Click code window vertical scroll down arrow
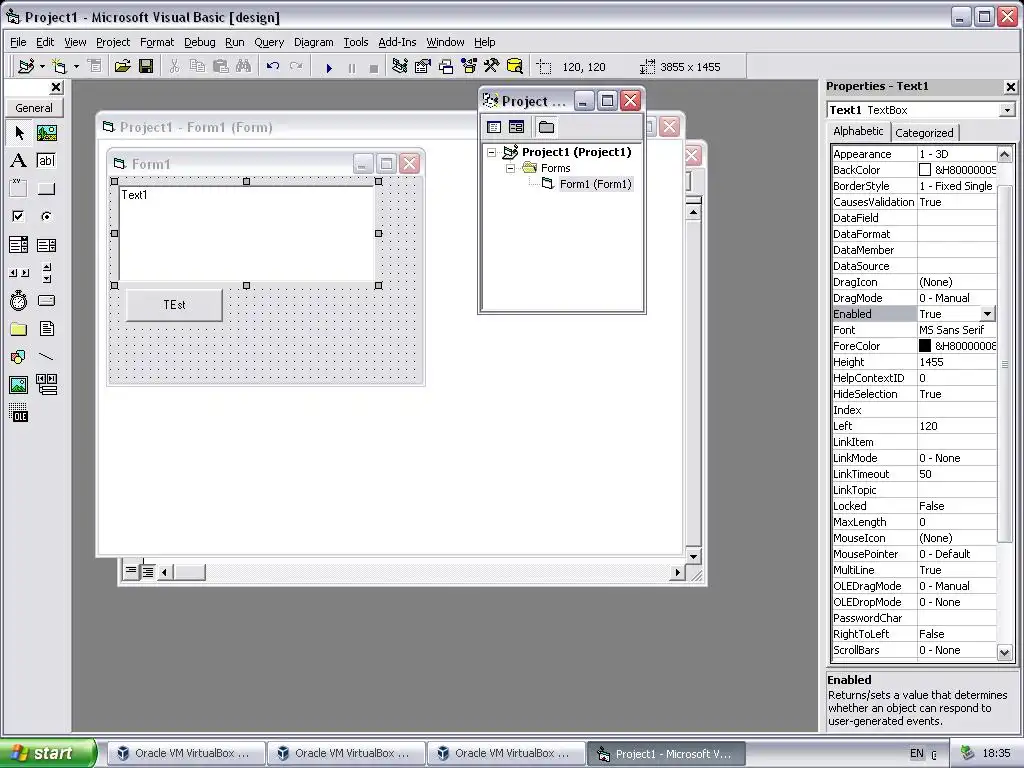The height and width of the screenshot is (768, 1024). (693, 556)
